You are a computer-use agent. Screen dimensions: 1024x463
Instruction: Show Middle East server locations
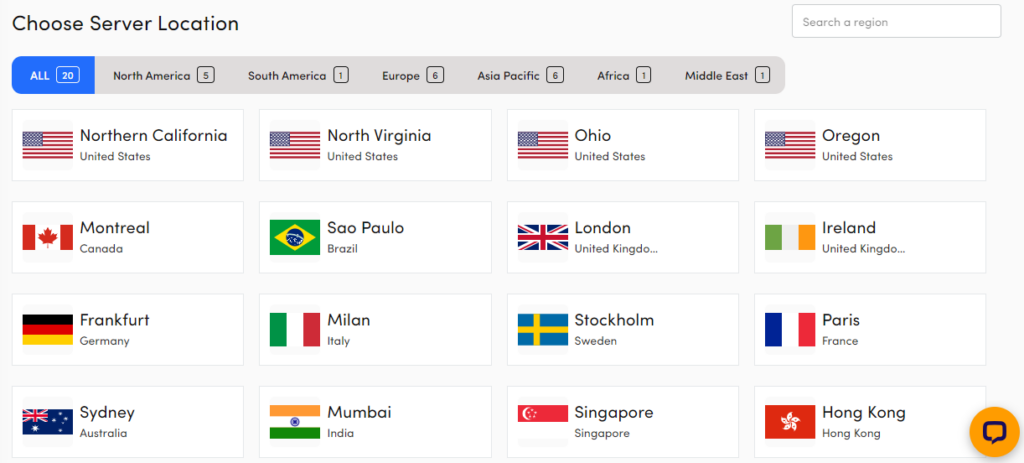click(727, 75)
